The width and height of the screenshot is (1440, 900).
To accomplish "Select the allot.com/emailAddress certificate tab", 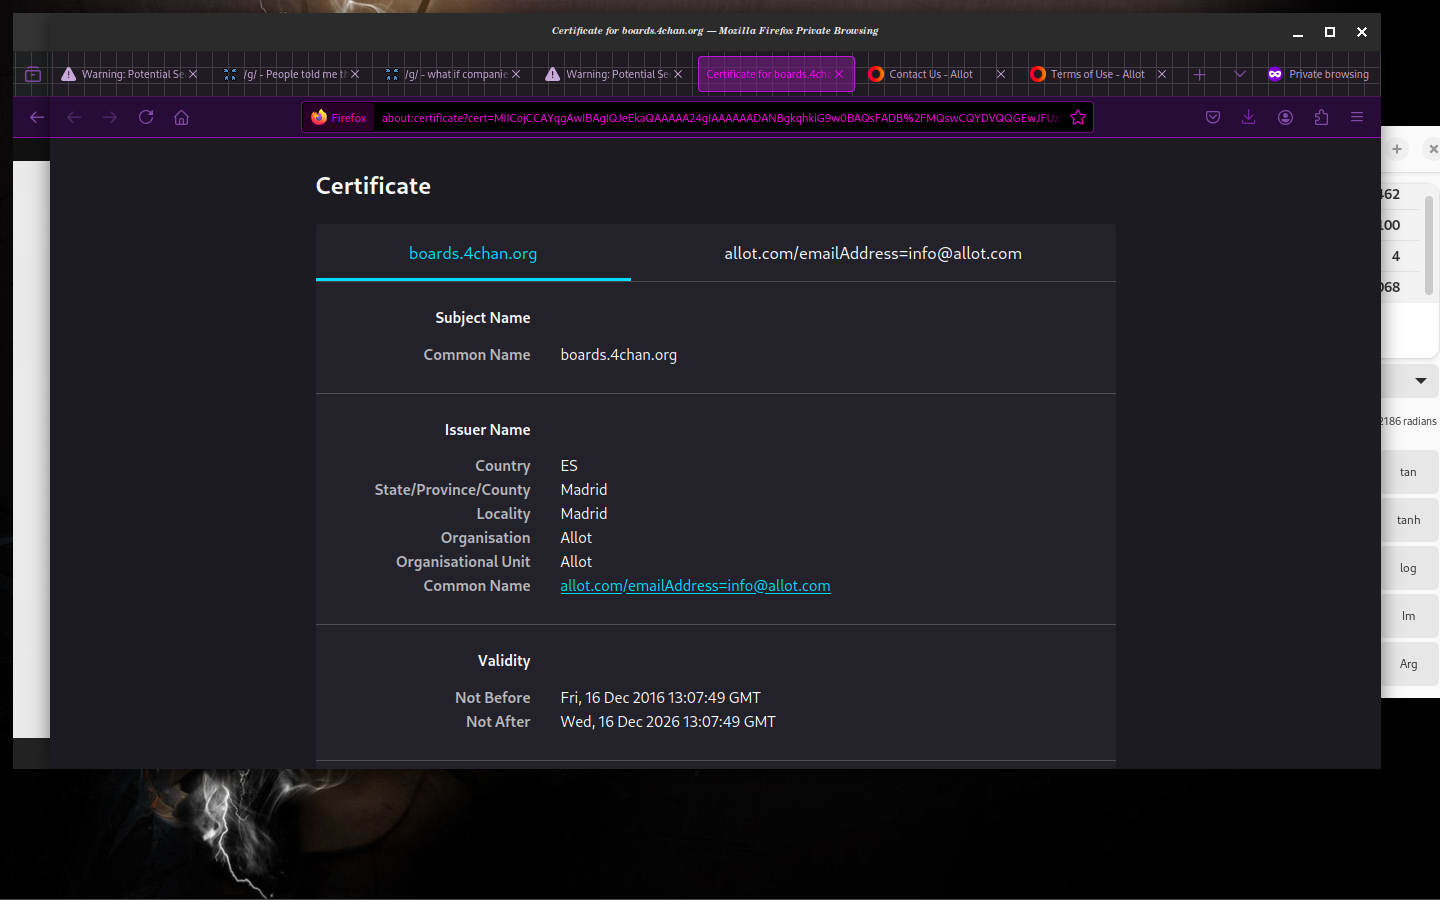I will pyautogui.click(x=873, y=253).
